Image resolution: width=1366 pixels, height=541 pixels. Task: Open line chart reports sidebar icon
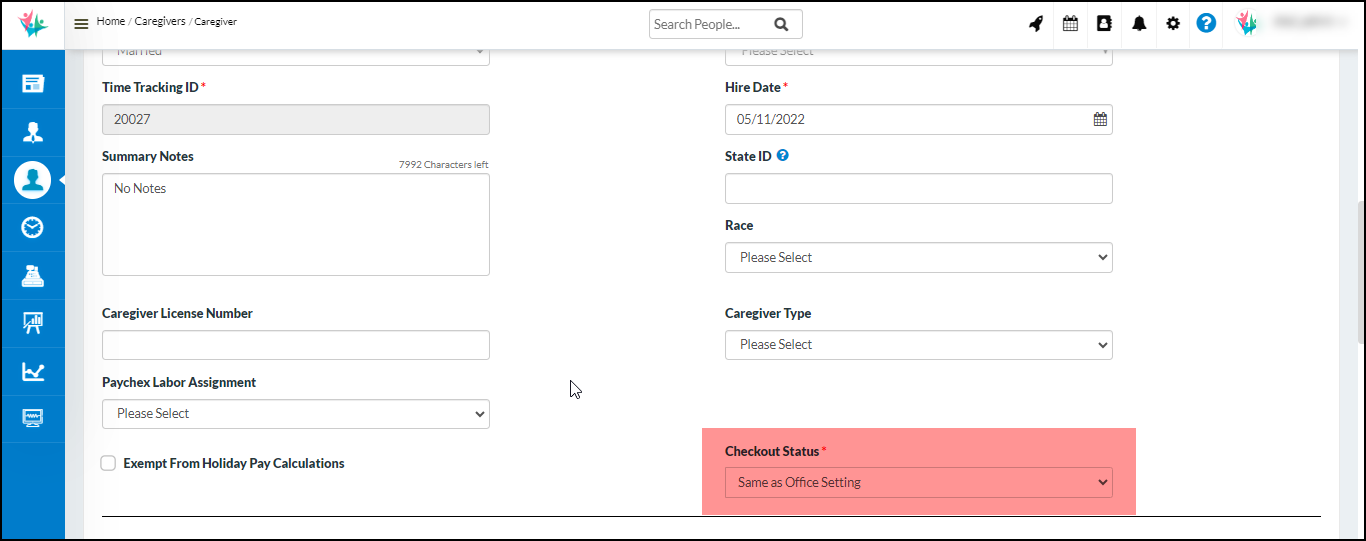click(x=32, y=372)
